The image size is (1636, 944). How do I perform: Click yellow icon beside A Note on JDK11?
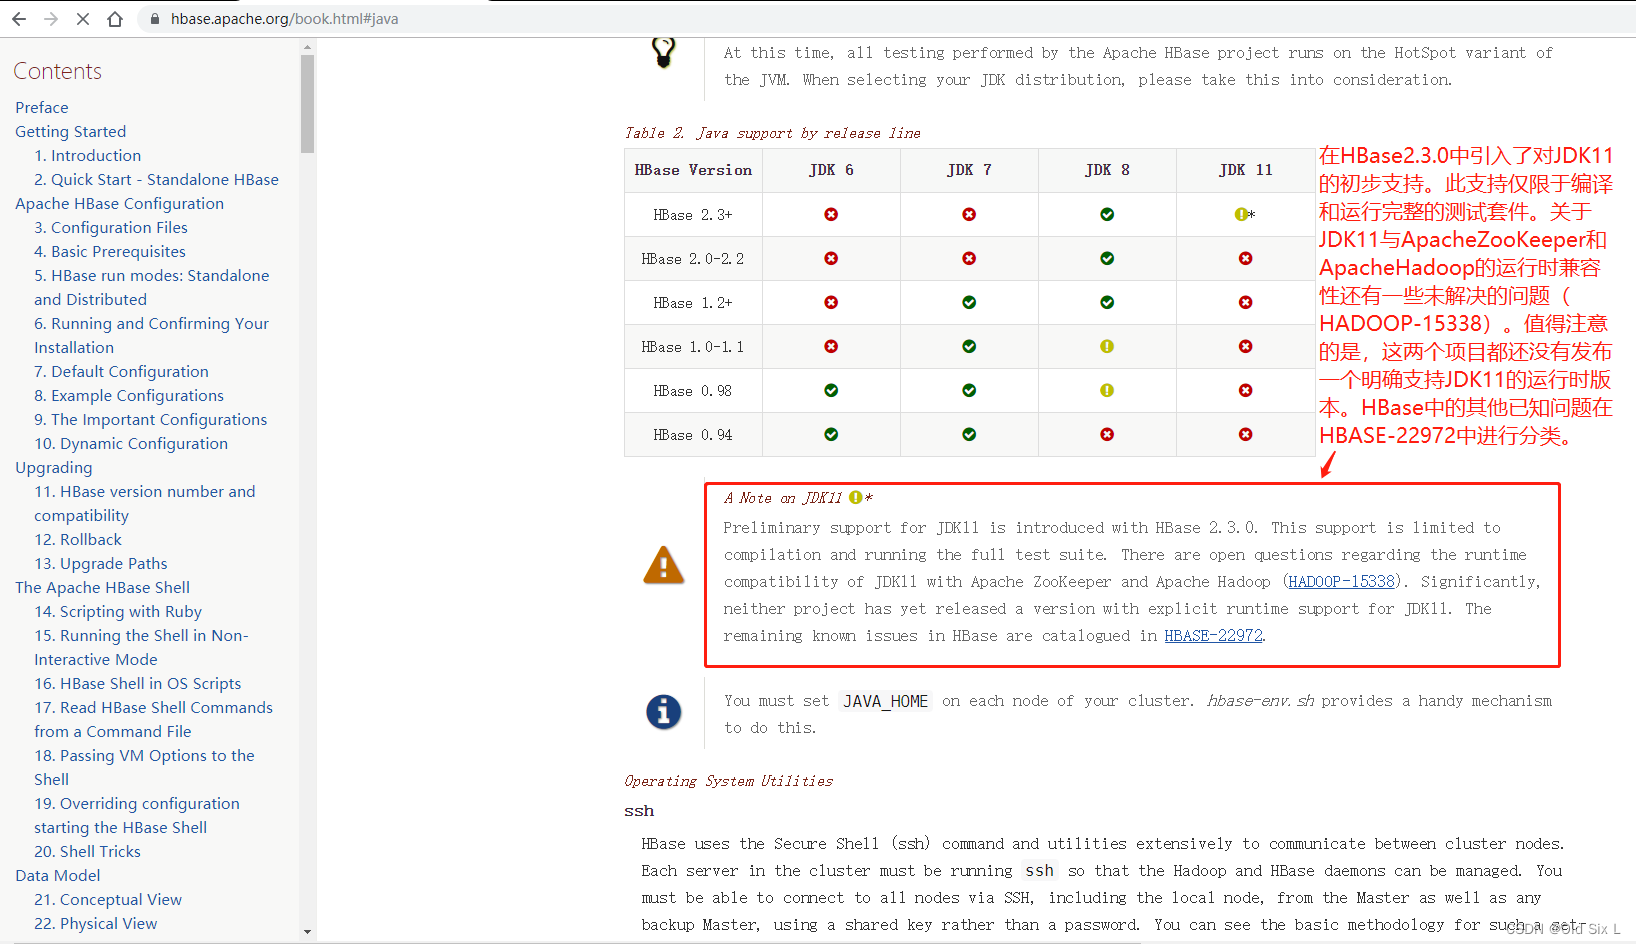855,497
